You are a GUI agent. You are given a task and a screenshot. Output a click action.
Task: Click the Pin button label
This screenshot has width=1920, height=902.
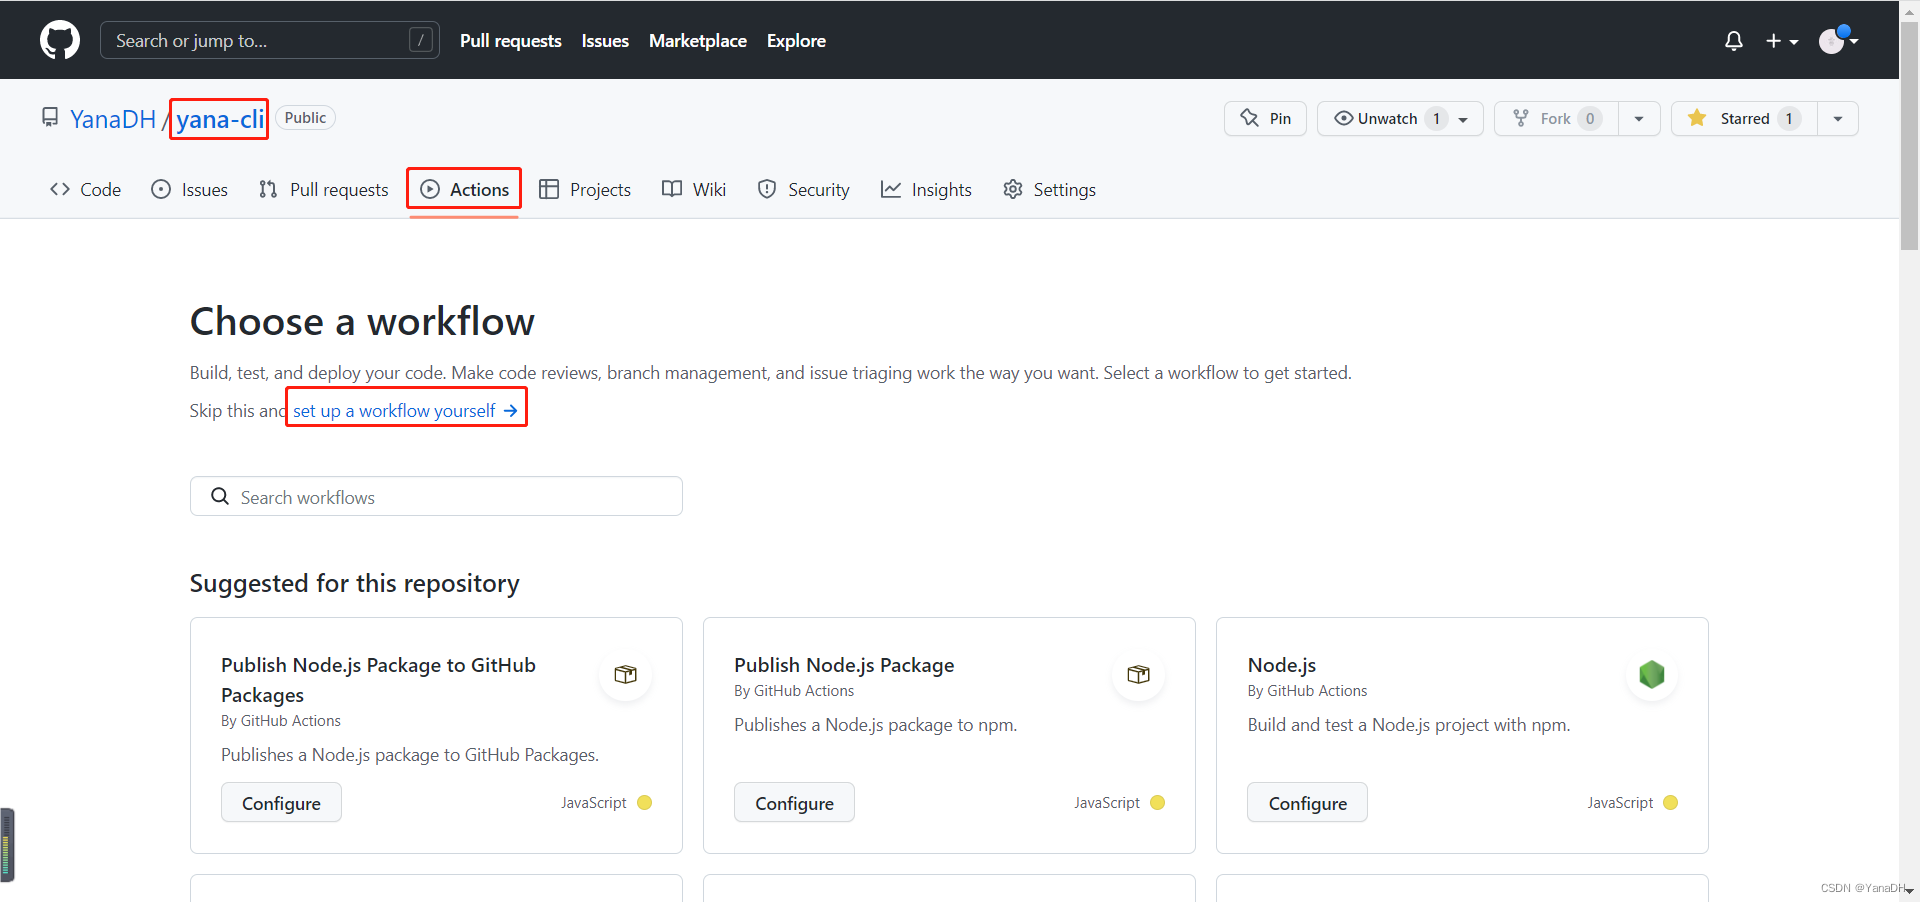(x=1280, y=118)
